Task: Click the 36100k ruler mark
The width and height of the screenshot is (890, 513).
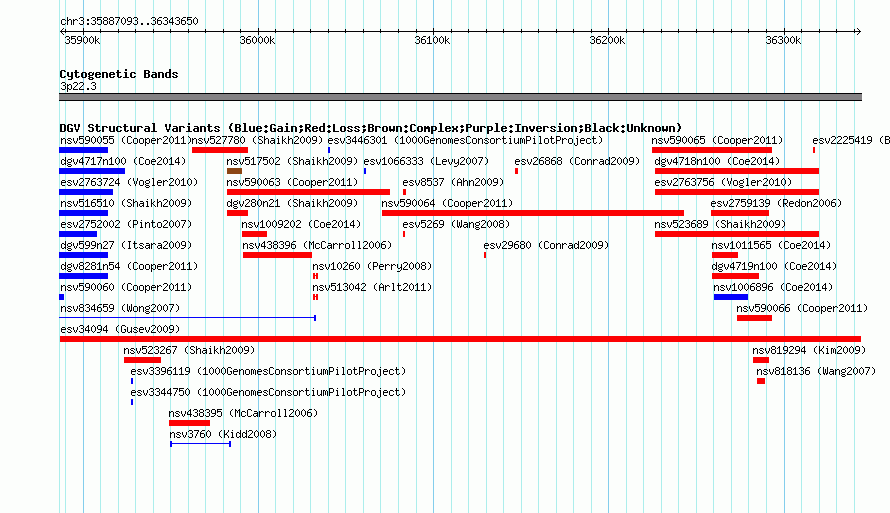Action: (432, 40)
